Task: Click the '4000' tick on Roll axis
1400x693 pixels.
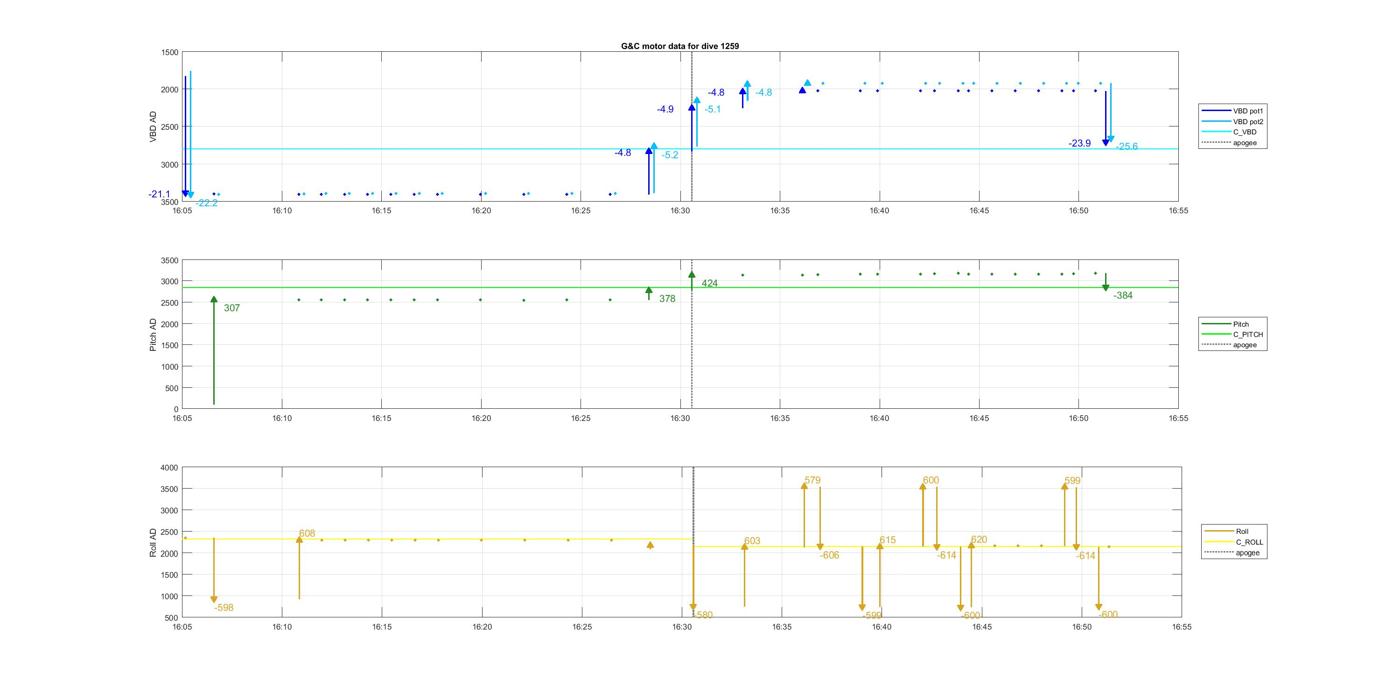Action: click(x=169, y=467)
